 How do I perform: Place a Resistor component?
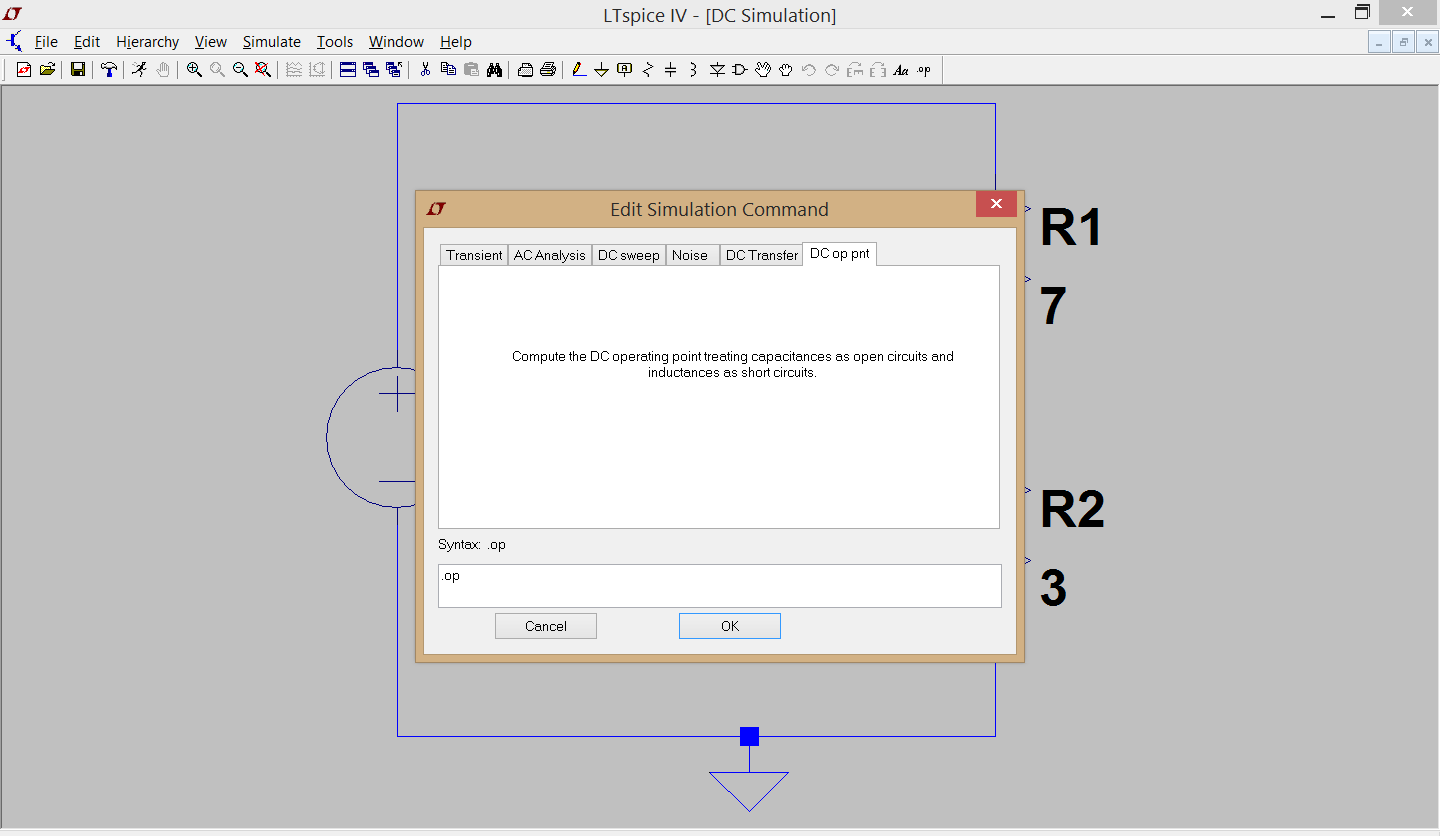(x=648, y=70)
